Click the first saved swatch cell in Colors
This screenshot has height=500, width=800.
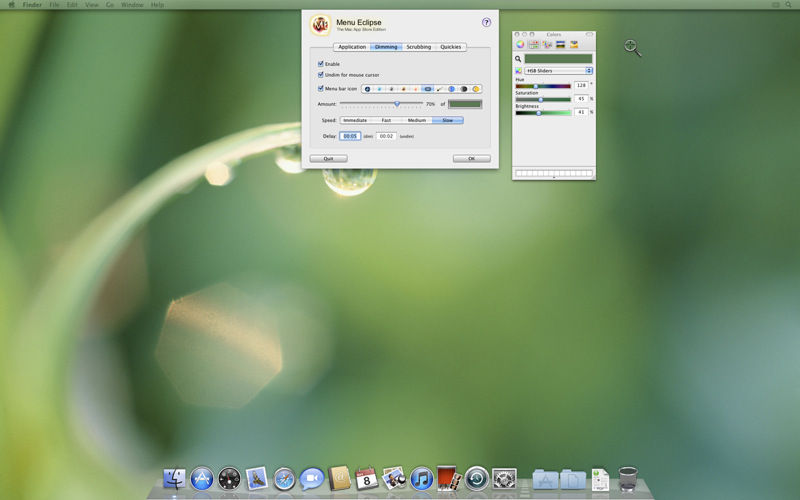pos(518,173)
